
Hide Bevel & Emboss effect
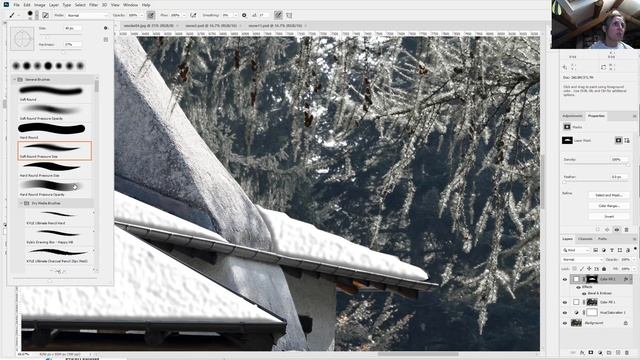584,293
